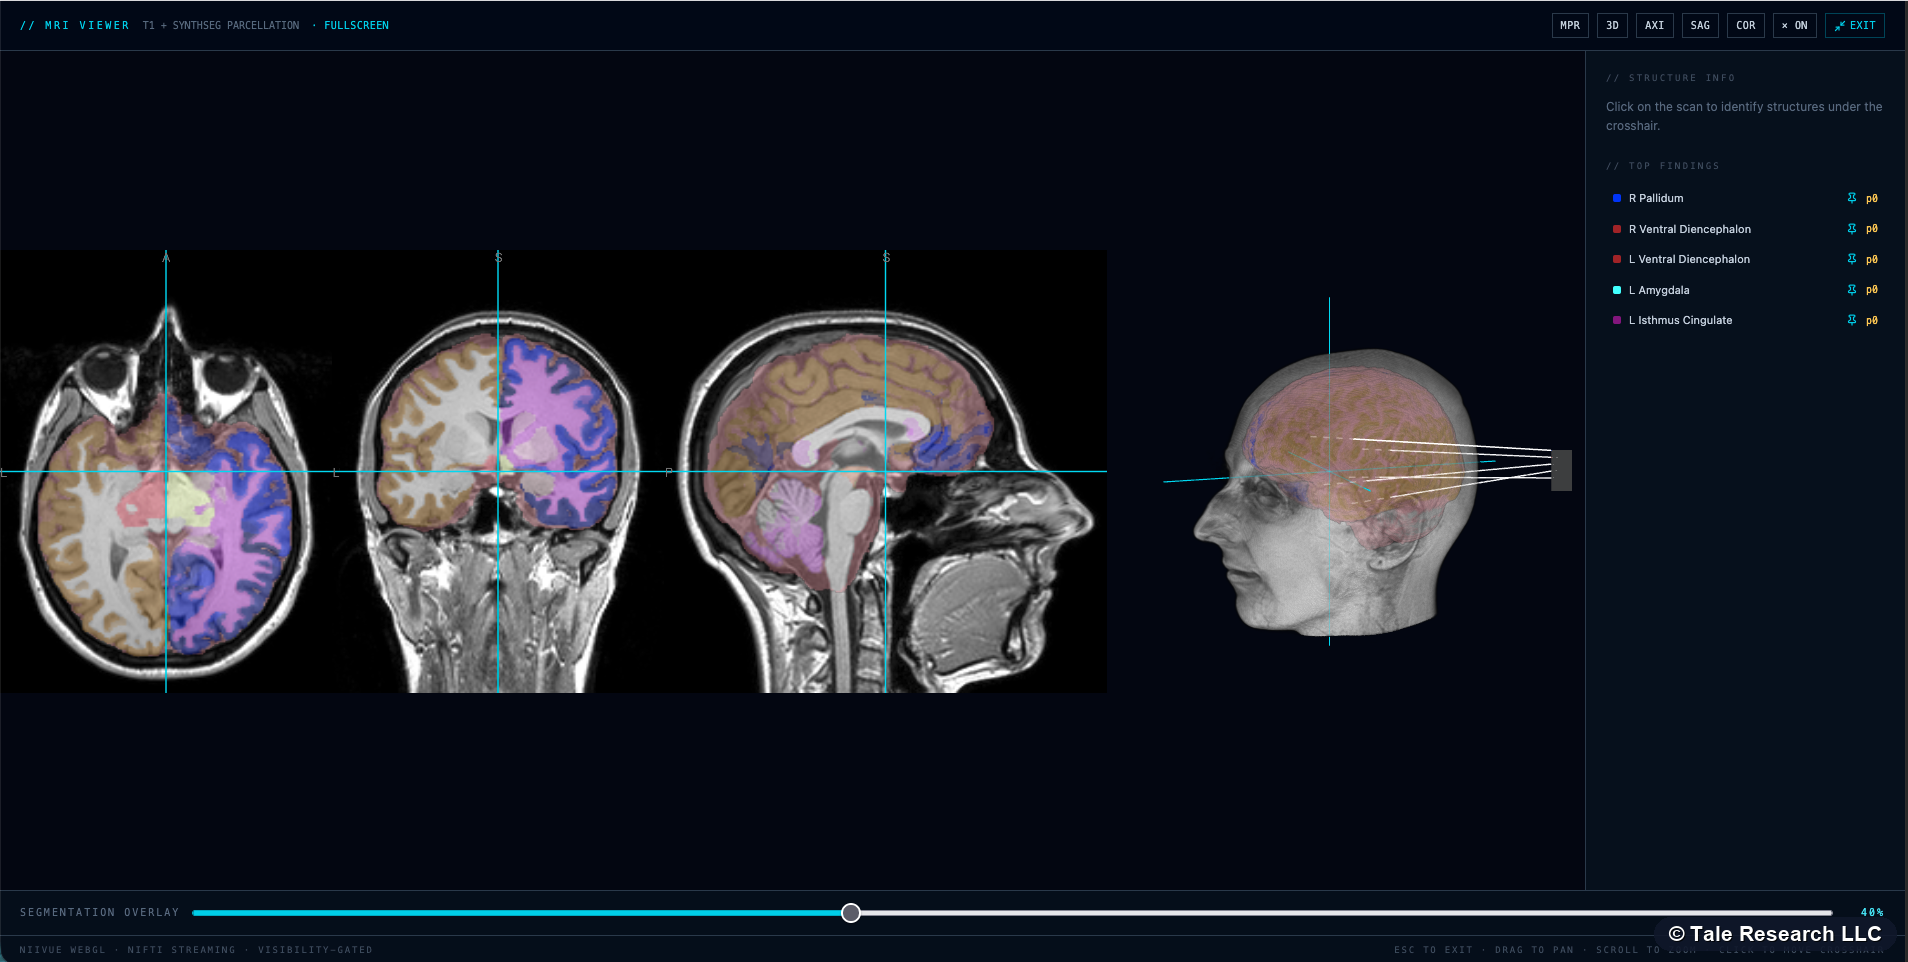This screenshot has height=962, width=1908.
Task: Click the axial slice to move the crosshair
Action: [165, 472]
